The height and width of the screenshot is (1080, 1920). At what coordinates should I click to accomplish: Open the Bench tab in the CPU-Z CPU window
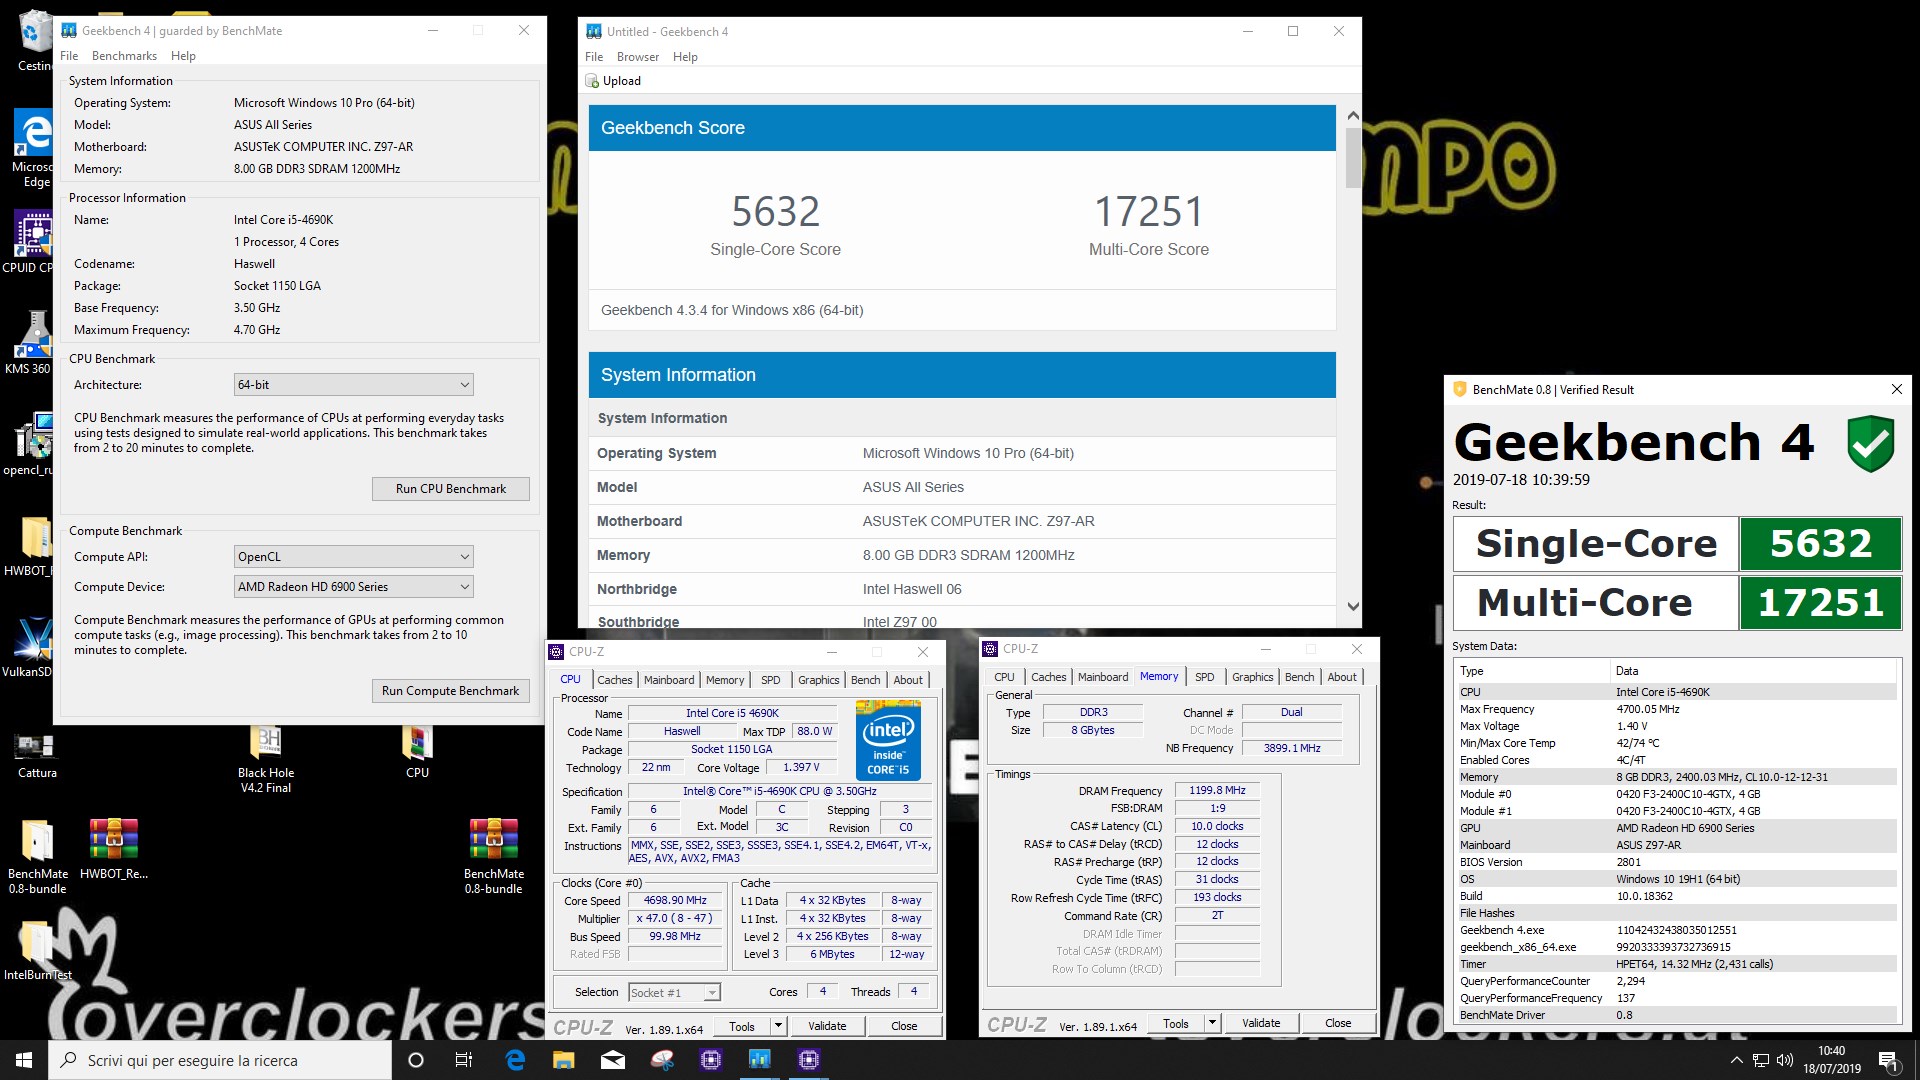(866, 680)
